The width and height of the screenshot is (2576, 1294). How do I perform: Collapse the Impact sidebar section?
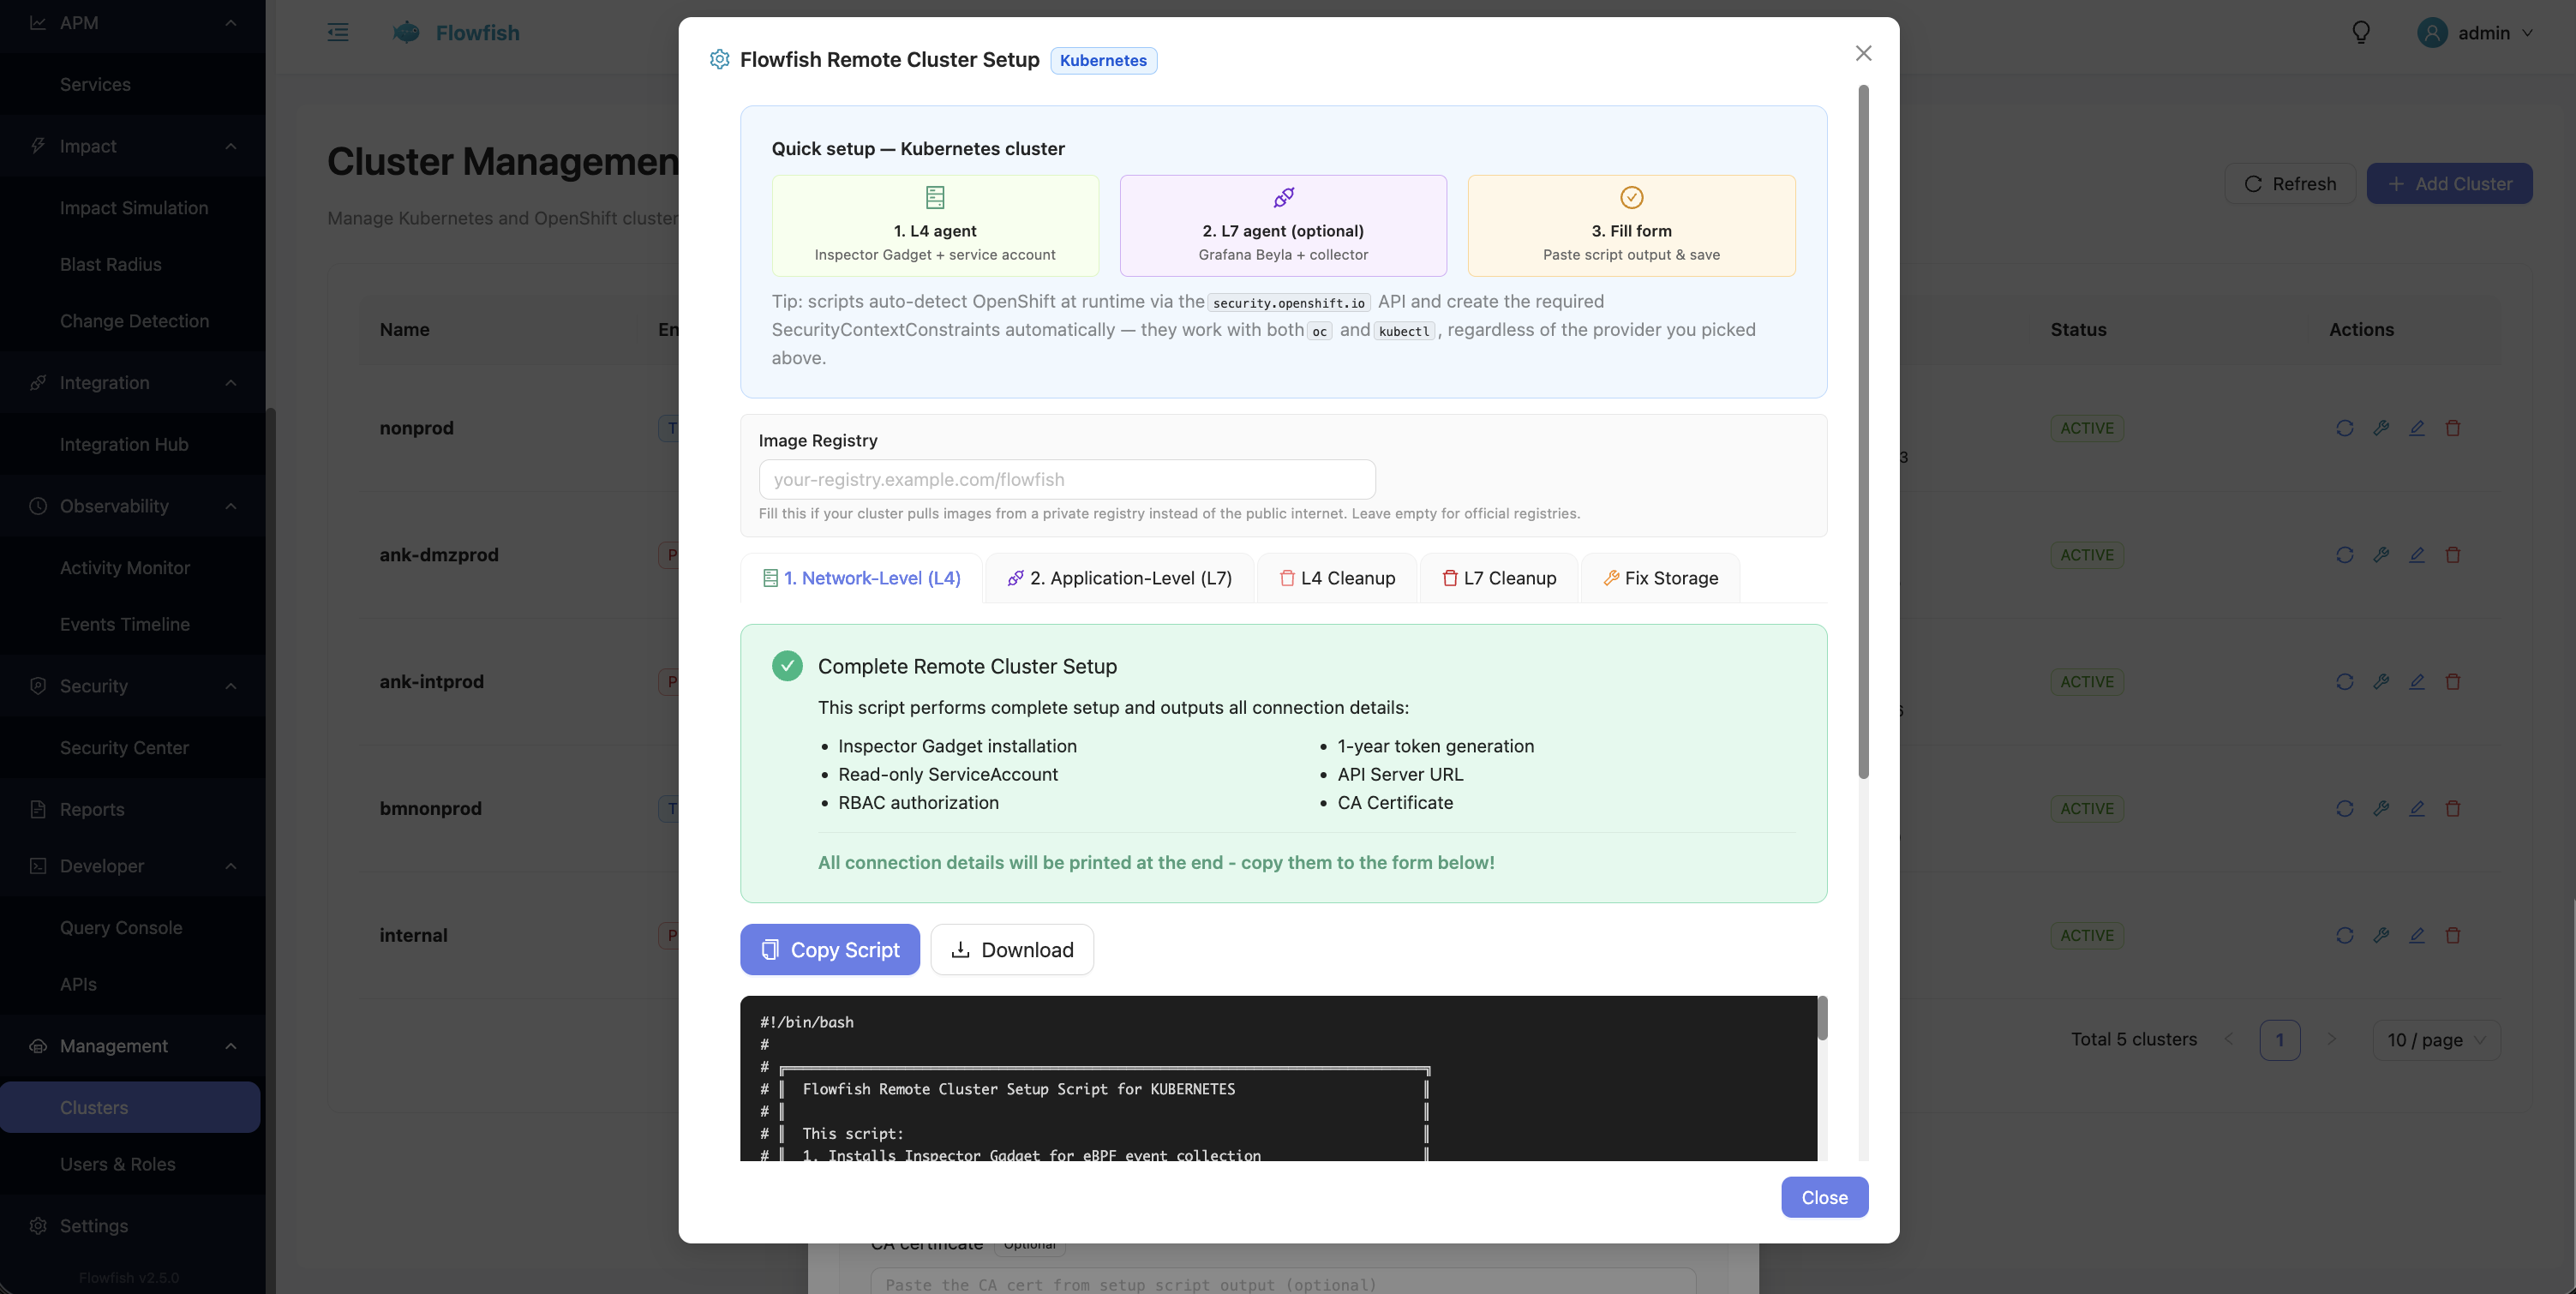click(x=231, y=146)
